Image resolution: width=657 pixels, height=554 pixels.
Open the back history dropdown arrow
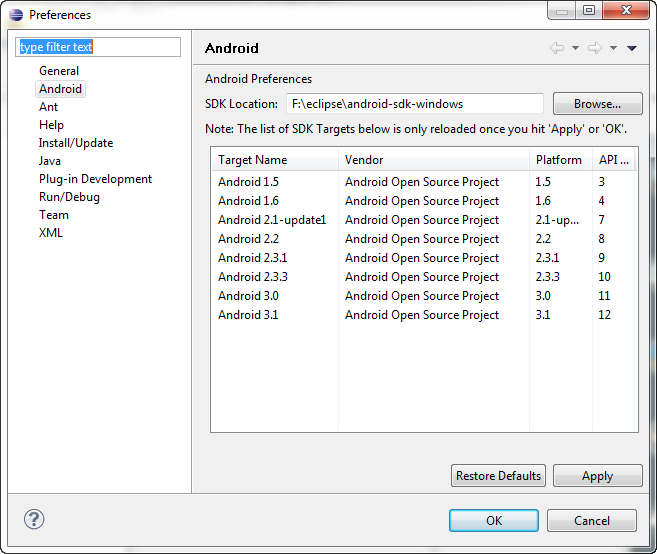click(575, 48)
